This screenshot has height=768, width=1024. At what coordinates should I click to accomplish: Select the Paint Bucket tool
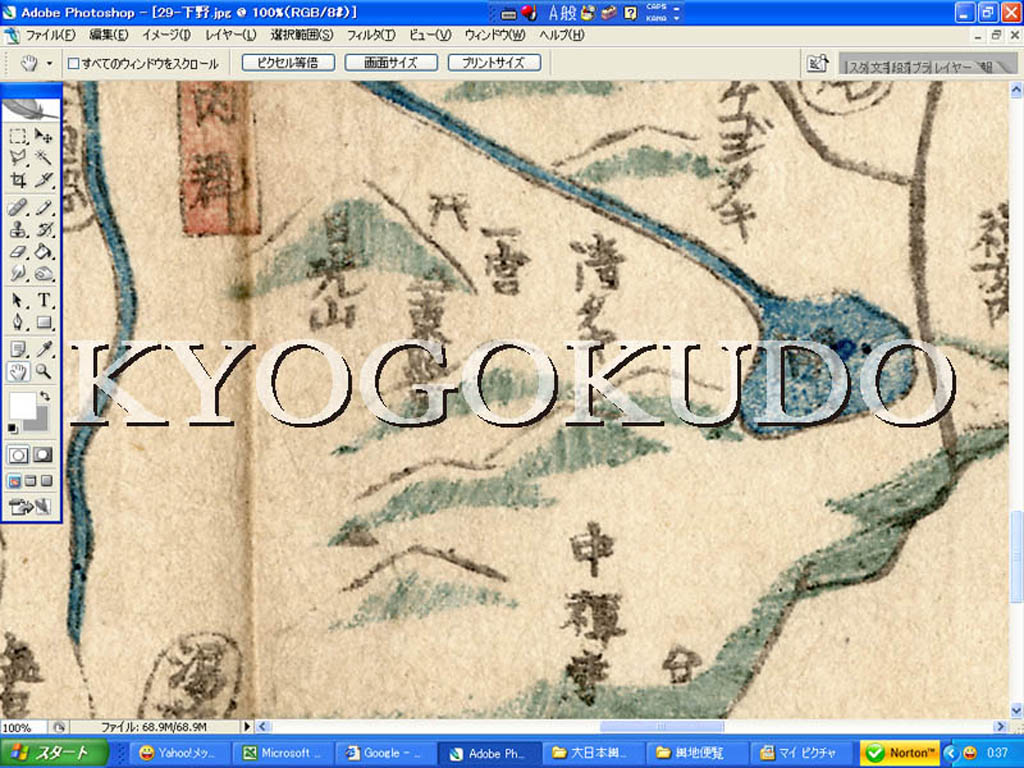click(43, 251)
